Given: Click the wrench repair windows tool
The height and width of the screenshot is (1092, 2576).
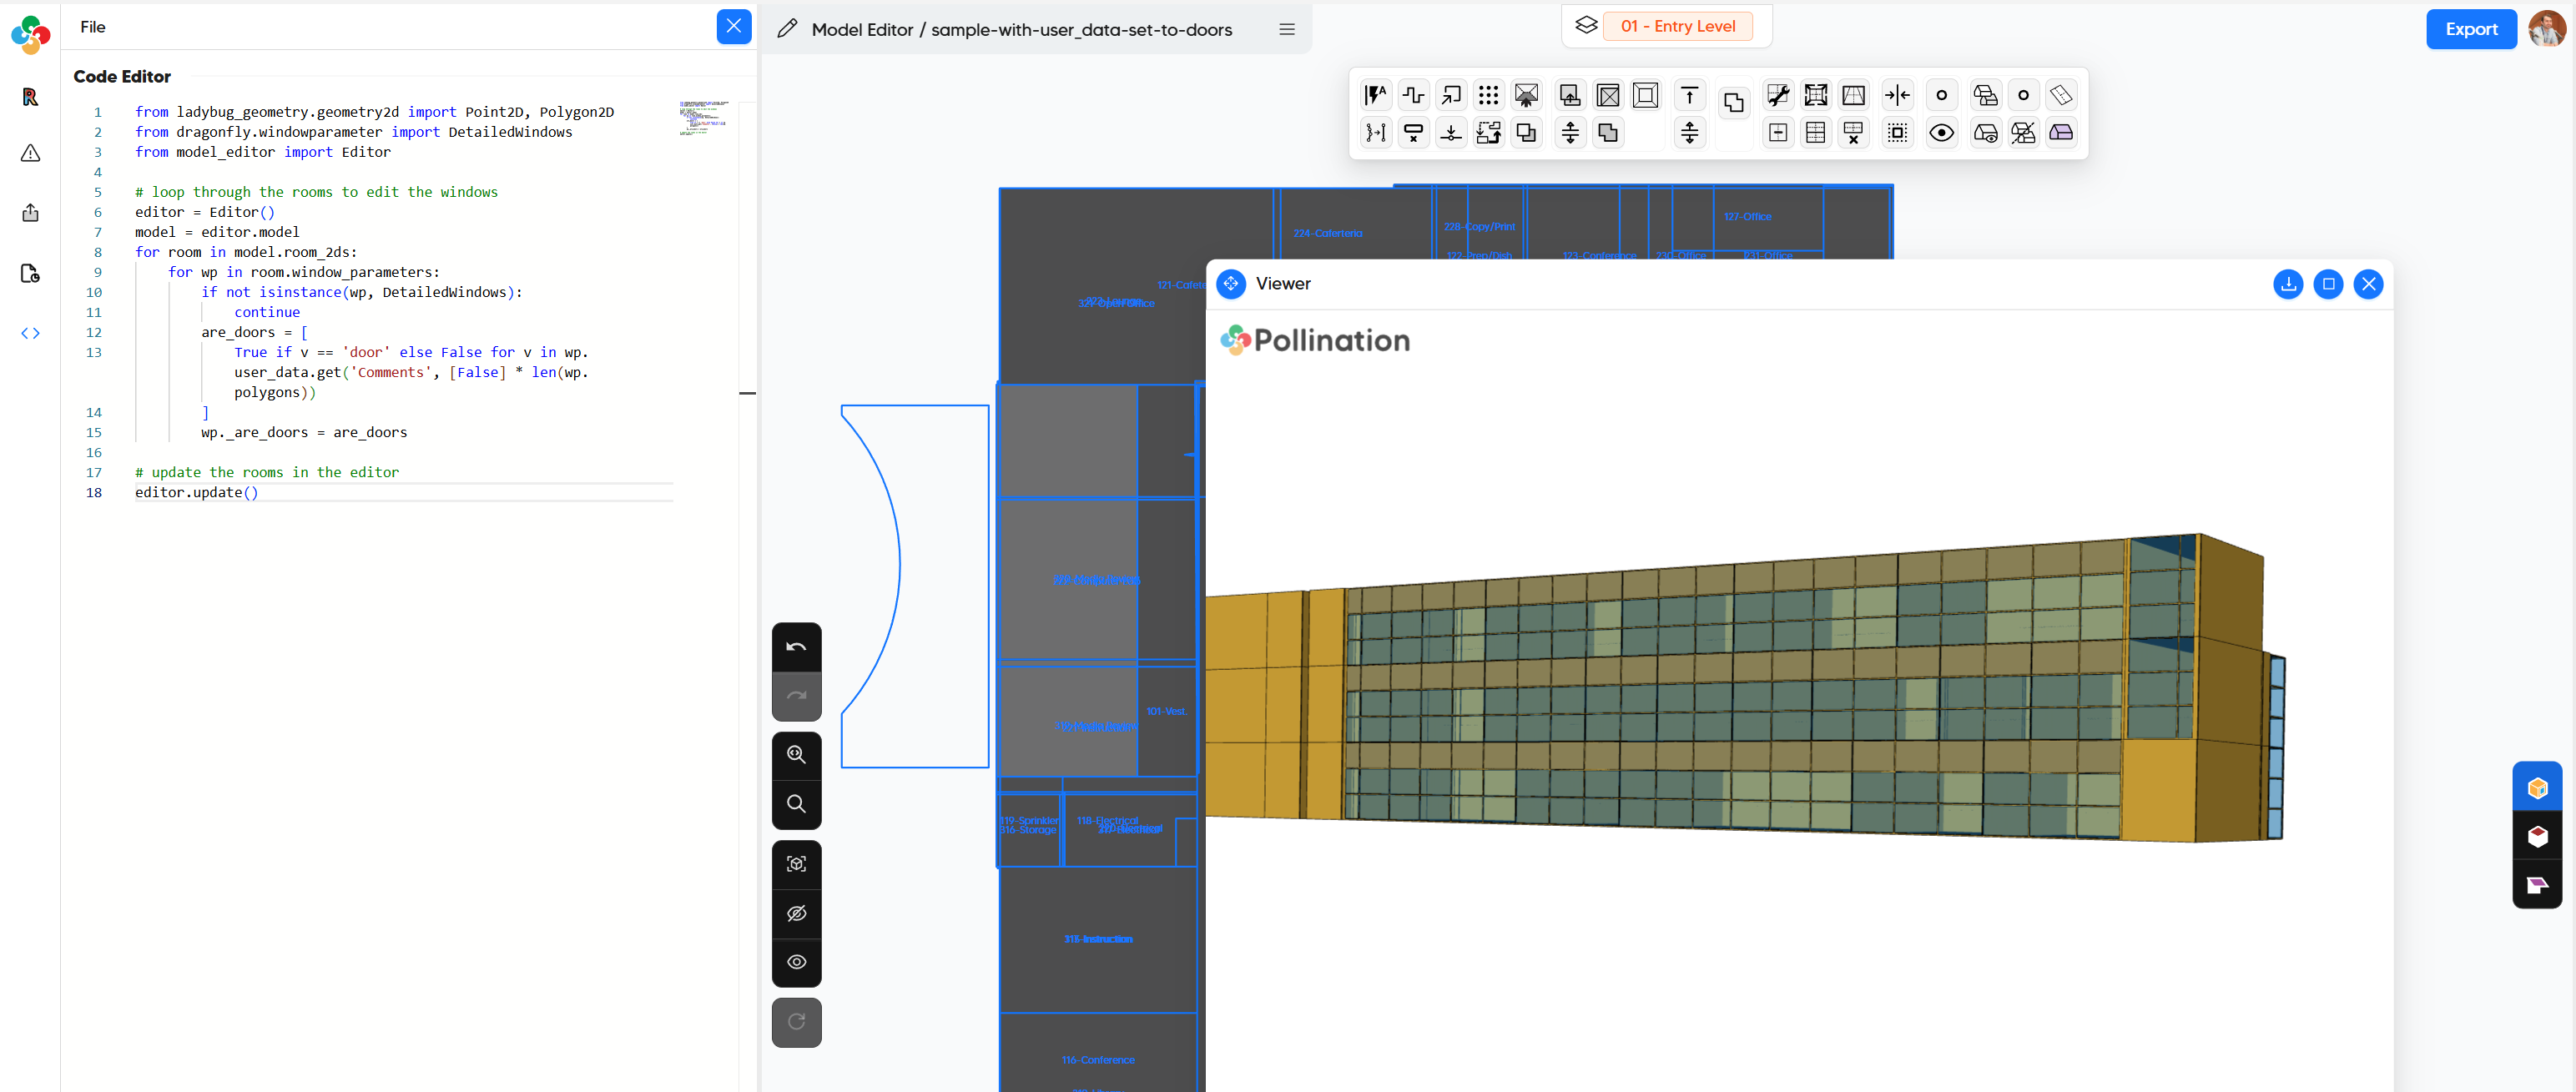Looking at the screenshot, I should (x=1777, y=95).
